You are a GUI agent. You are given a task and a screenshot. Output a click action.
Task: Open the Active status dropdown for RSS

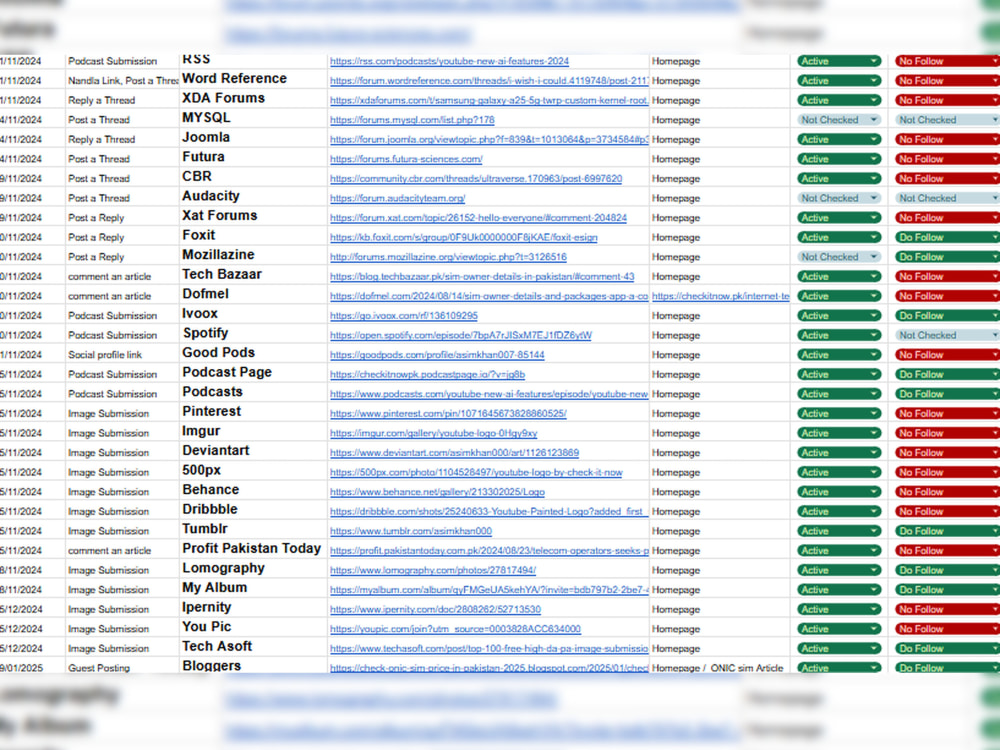(x=839, y=61)
